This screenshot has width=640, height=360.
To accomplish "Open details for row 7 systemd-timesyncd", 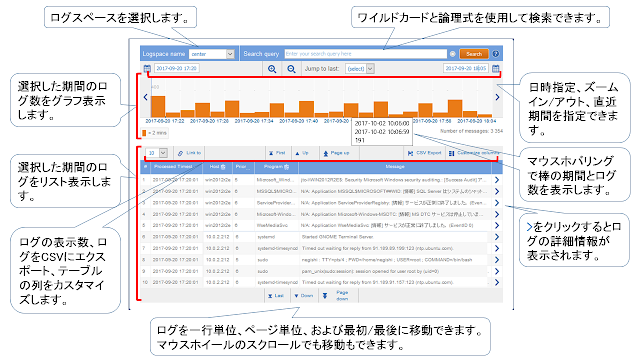I will click(497, 248).
